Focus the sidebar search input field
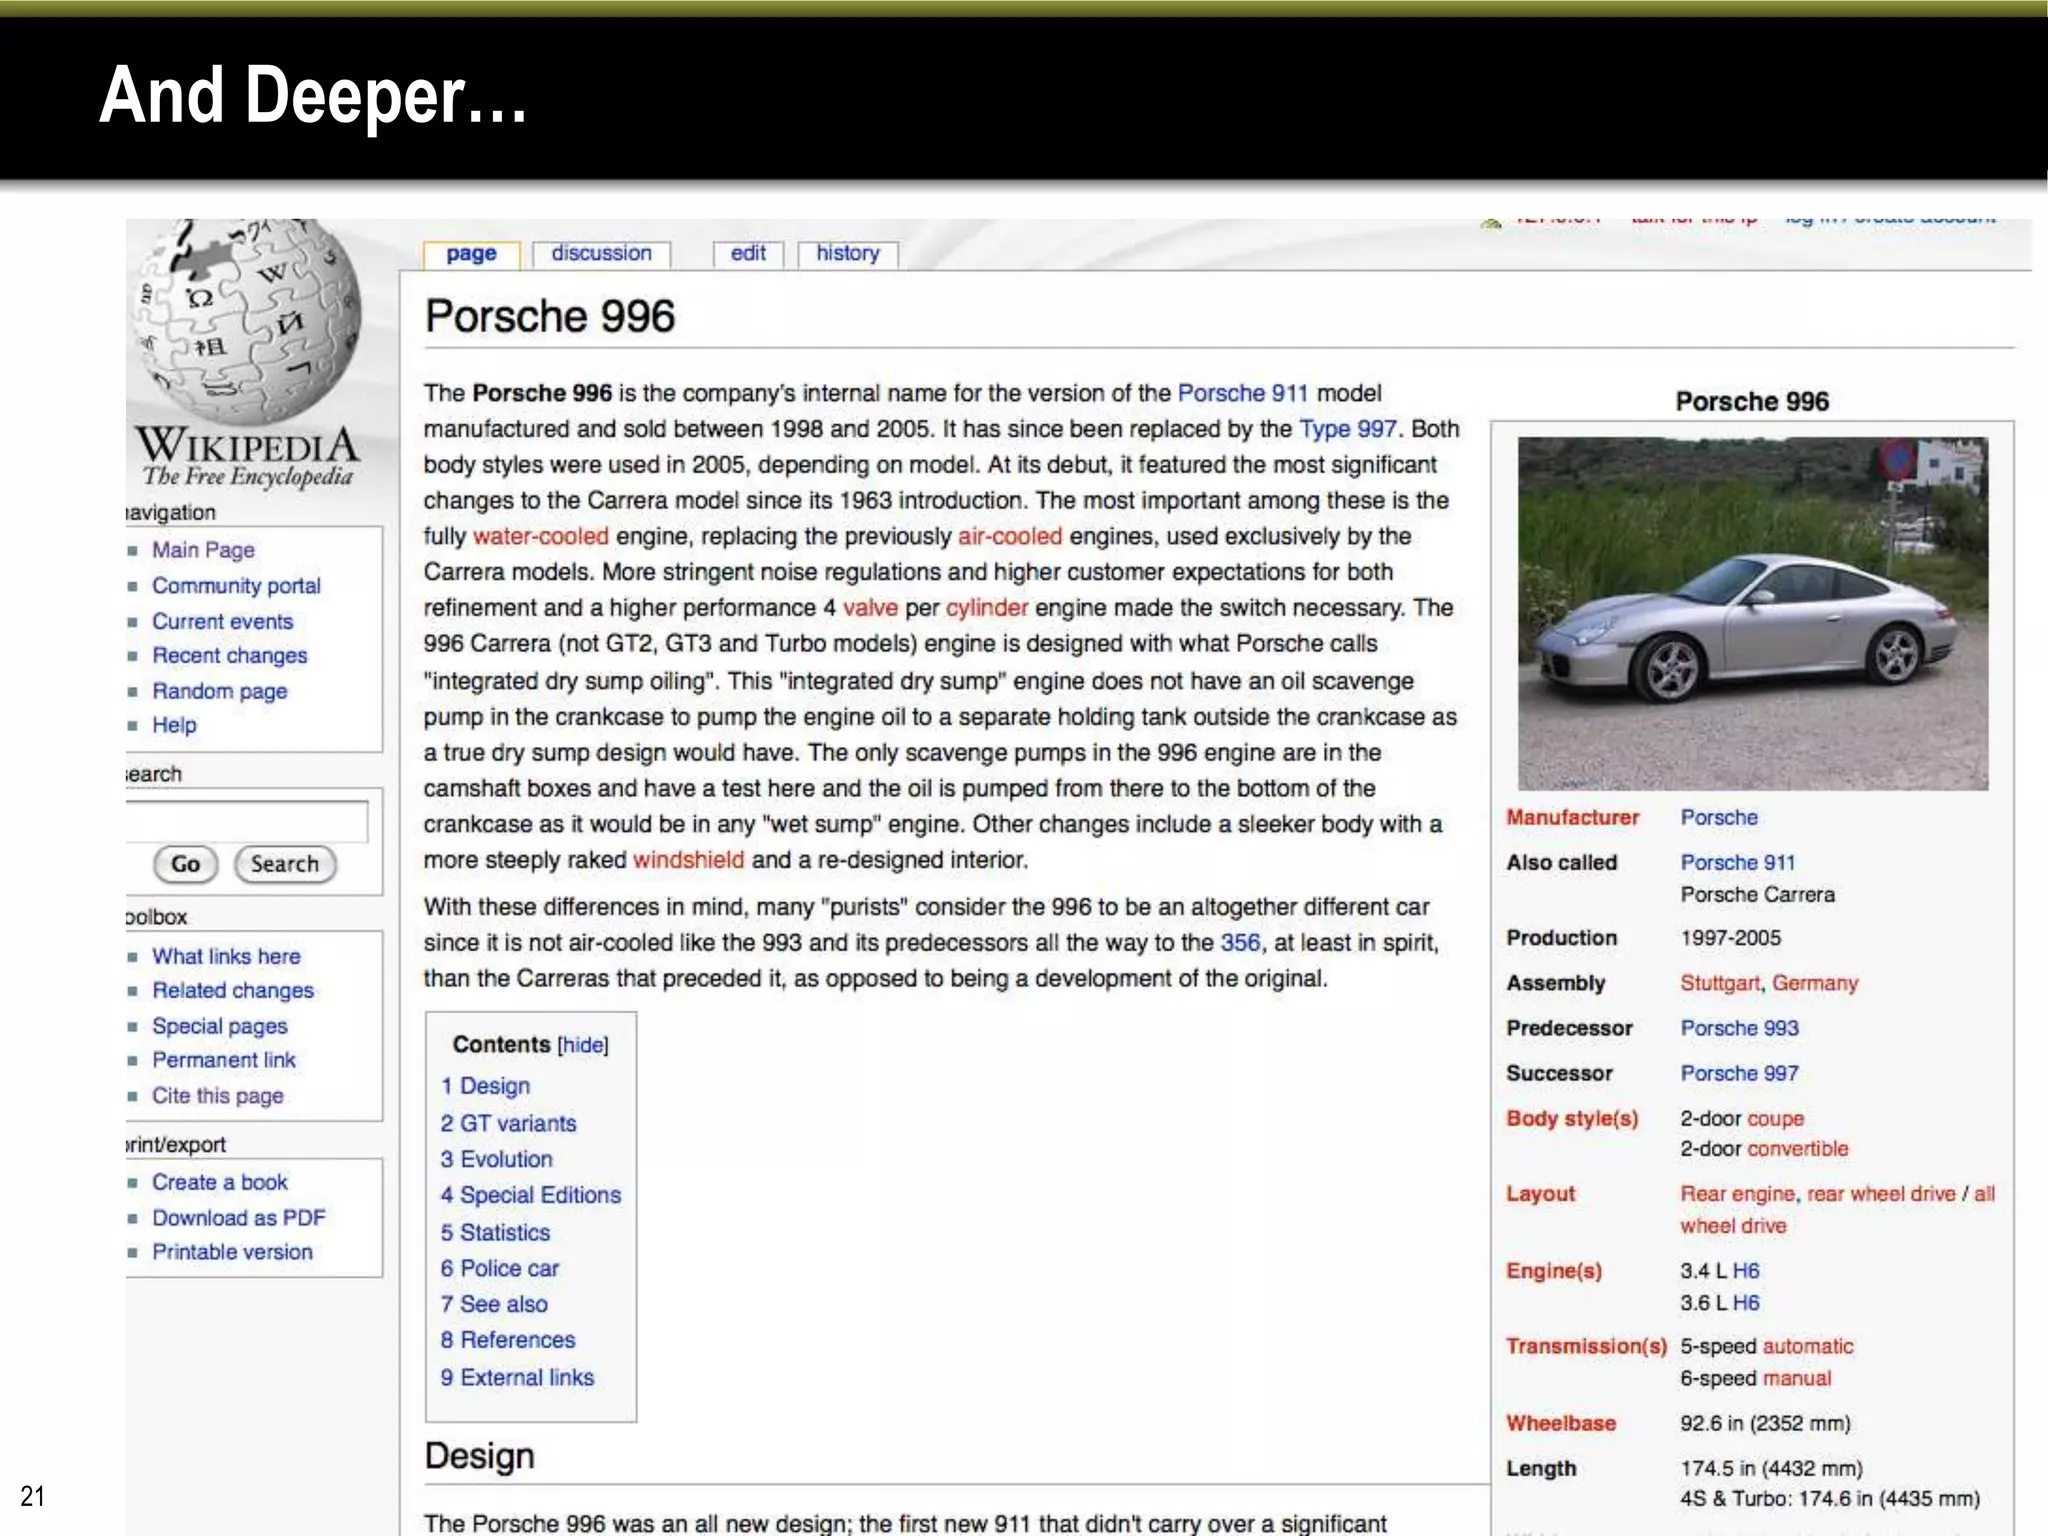Image resolution: width=2048 pixels, height=1536 pixels. tap(247, 821)
